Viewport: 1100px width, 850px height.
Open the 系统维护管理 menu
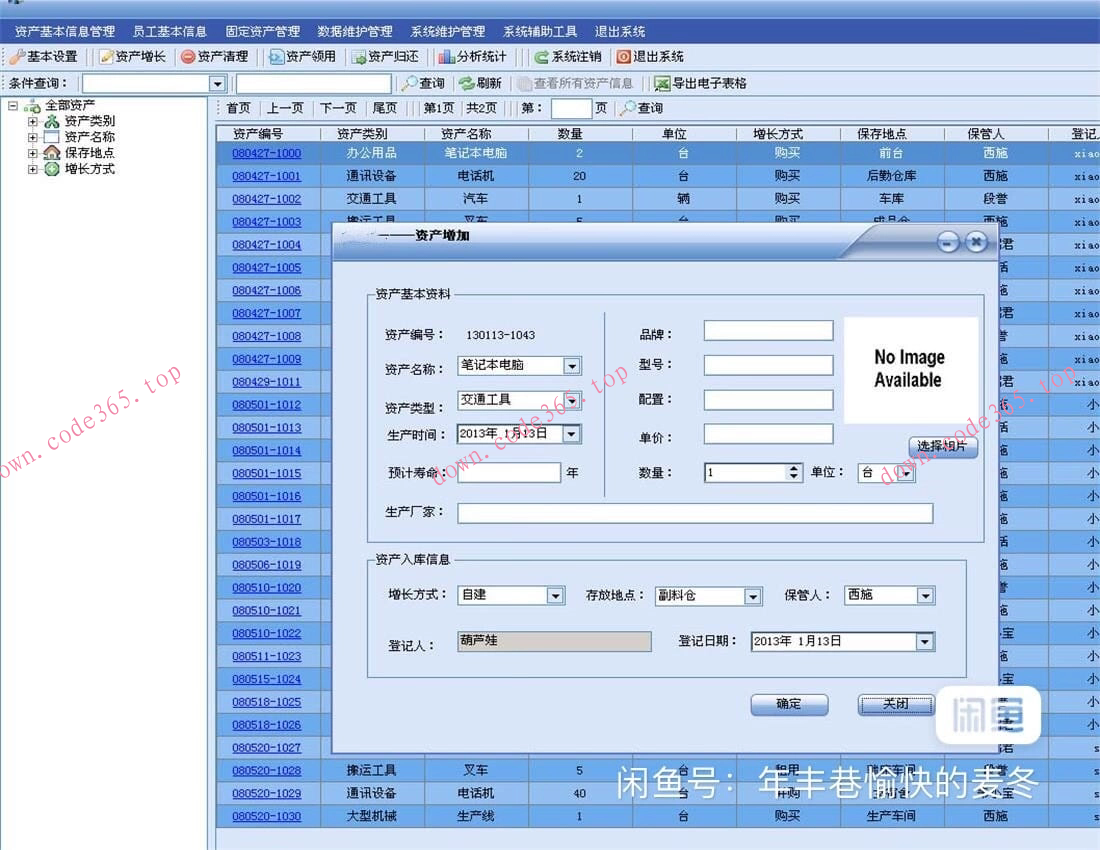(x=448, y=32)
